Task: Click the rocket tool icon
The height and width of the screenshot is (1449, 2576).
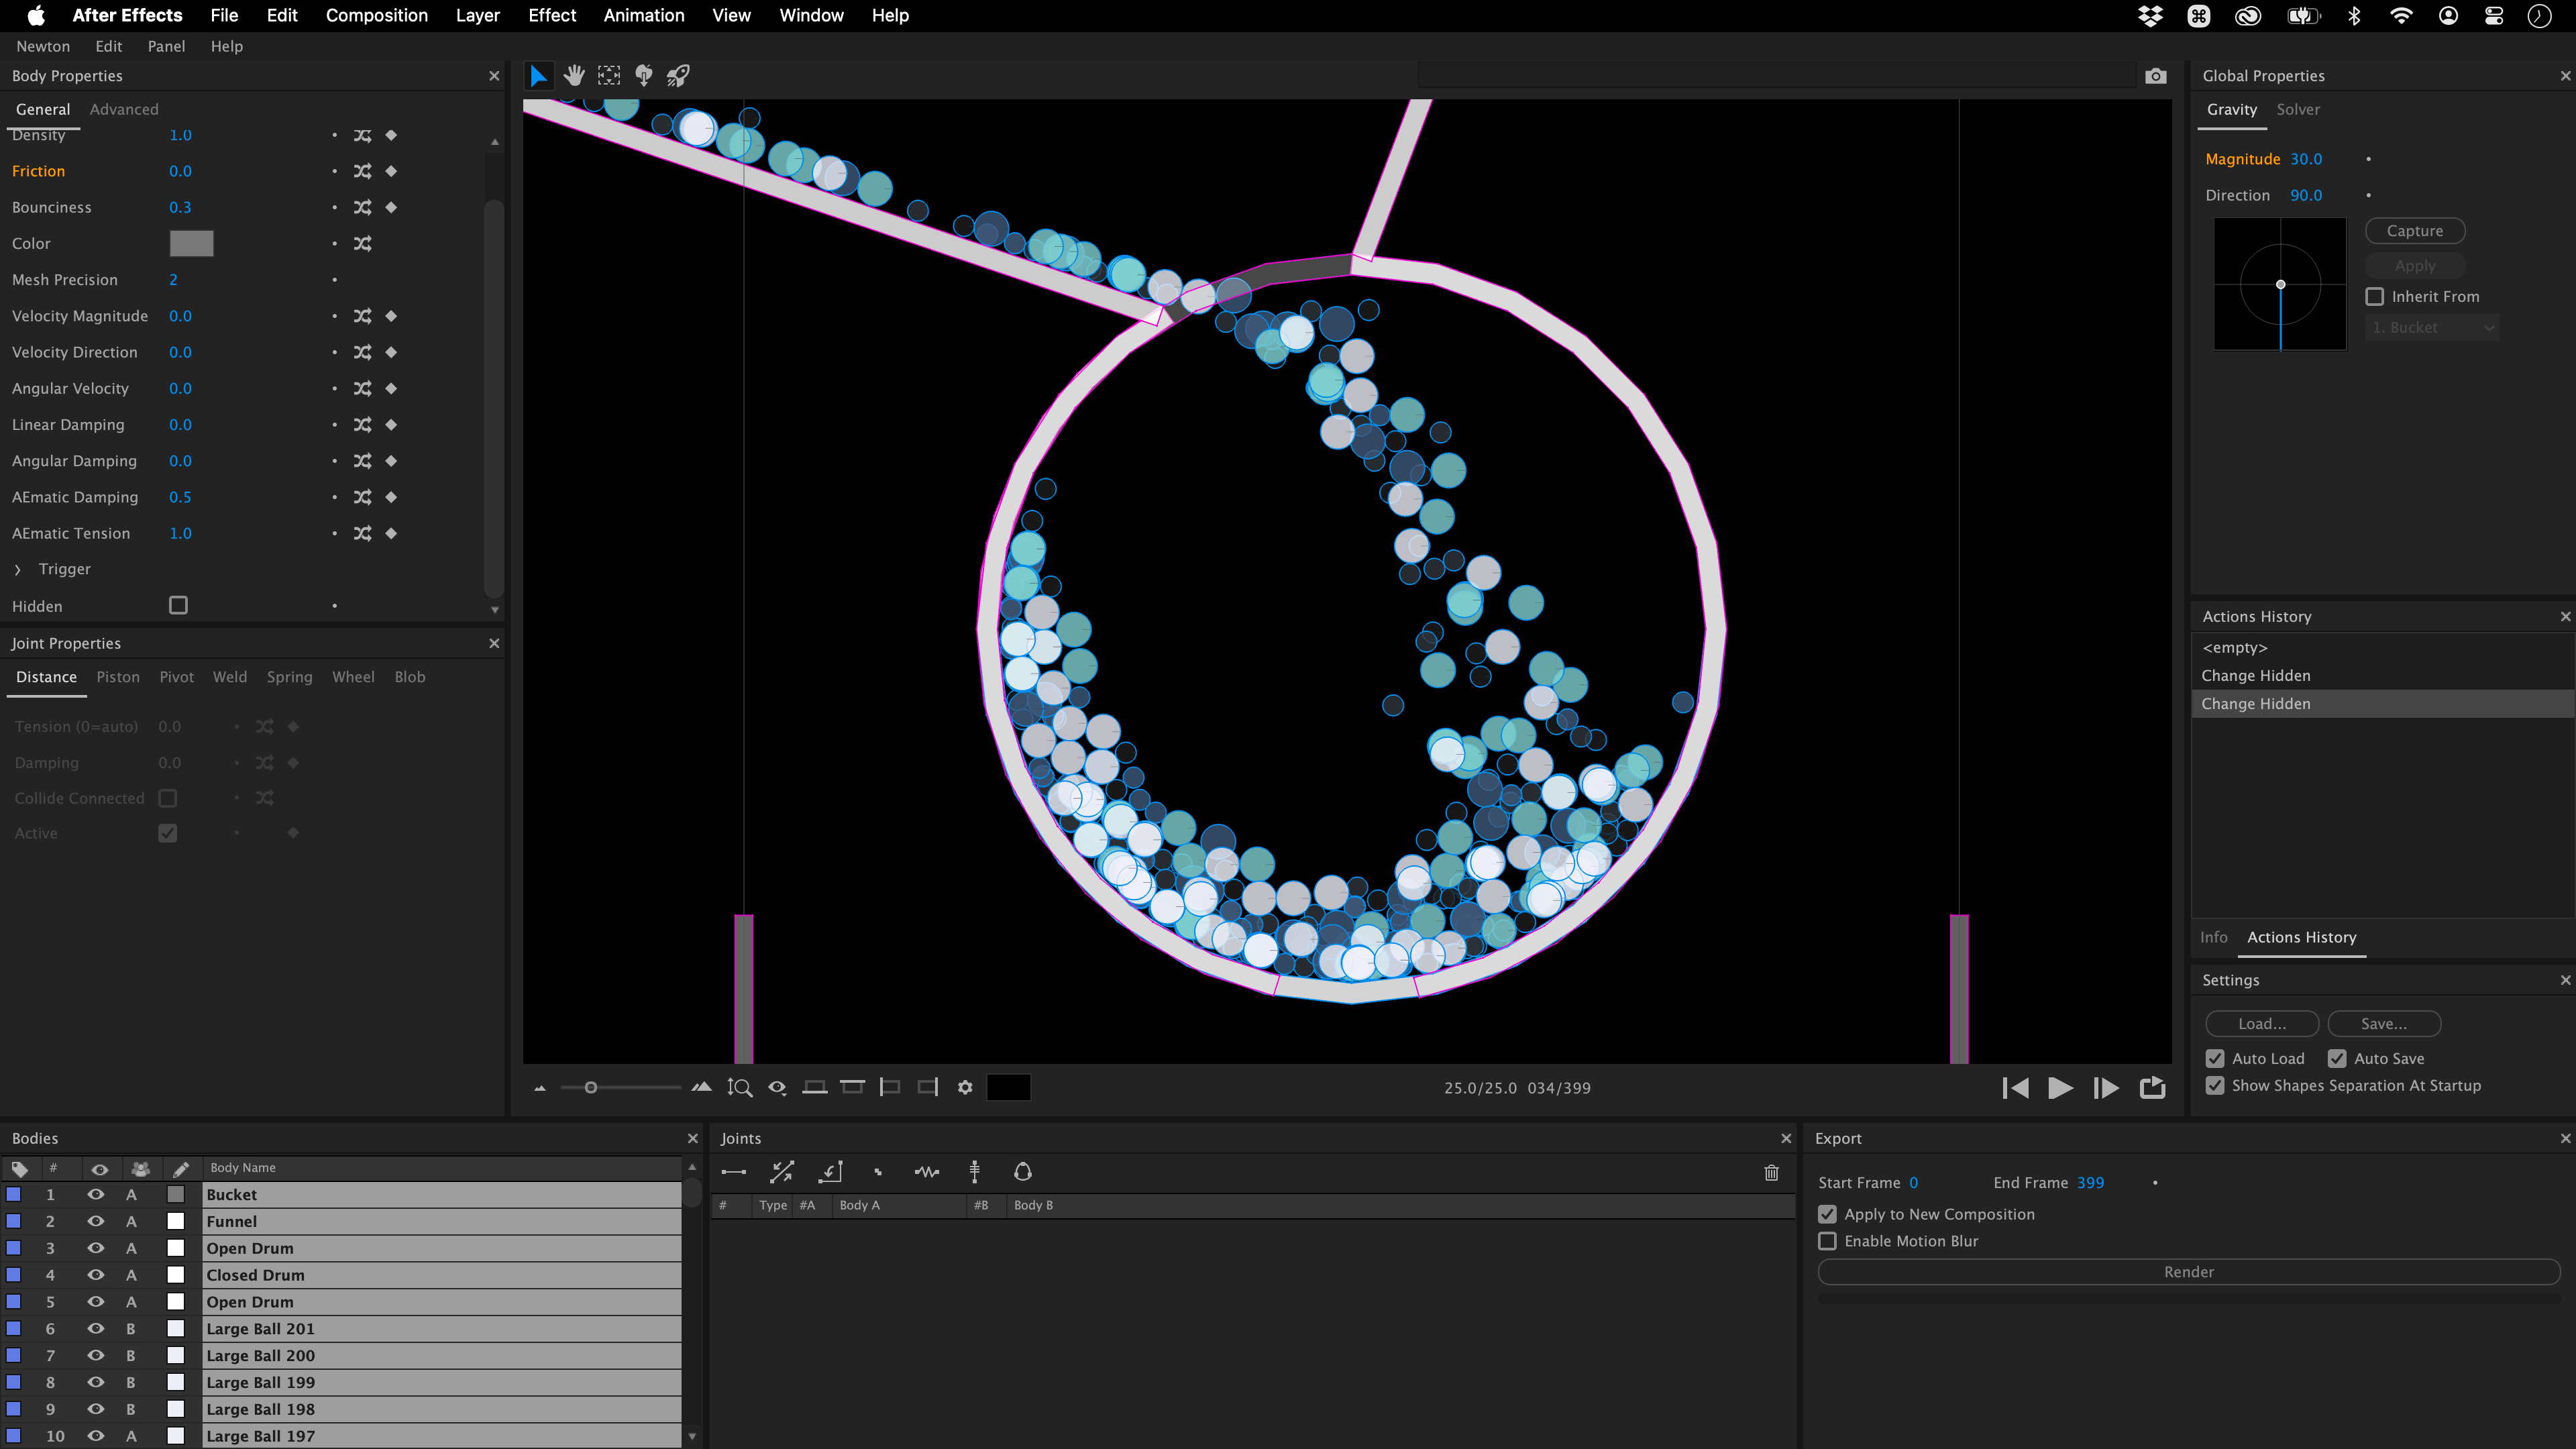Action: coord(678,75)
